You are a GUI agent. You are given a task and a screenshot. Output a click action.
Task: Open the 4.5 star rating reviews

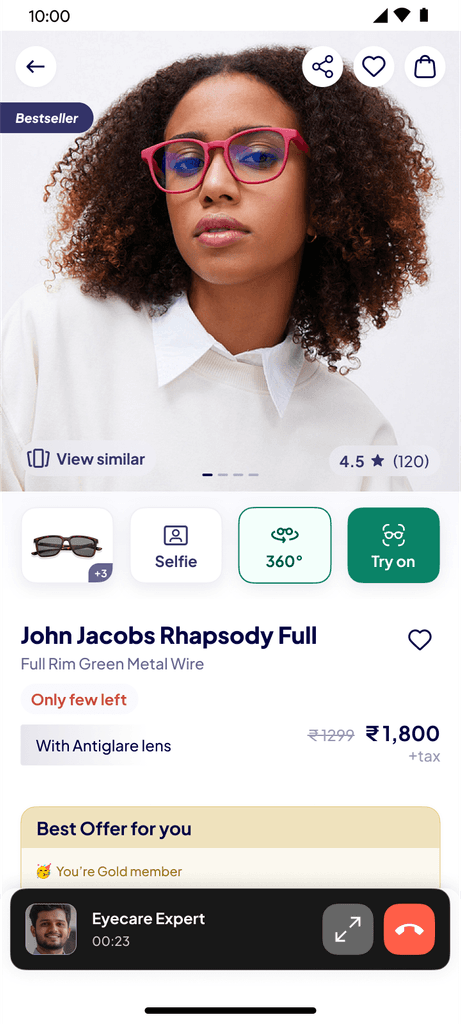coord(384,462)
